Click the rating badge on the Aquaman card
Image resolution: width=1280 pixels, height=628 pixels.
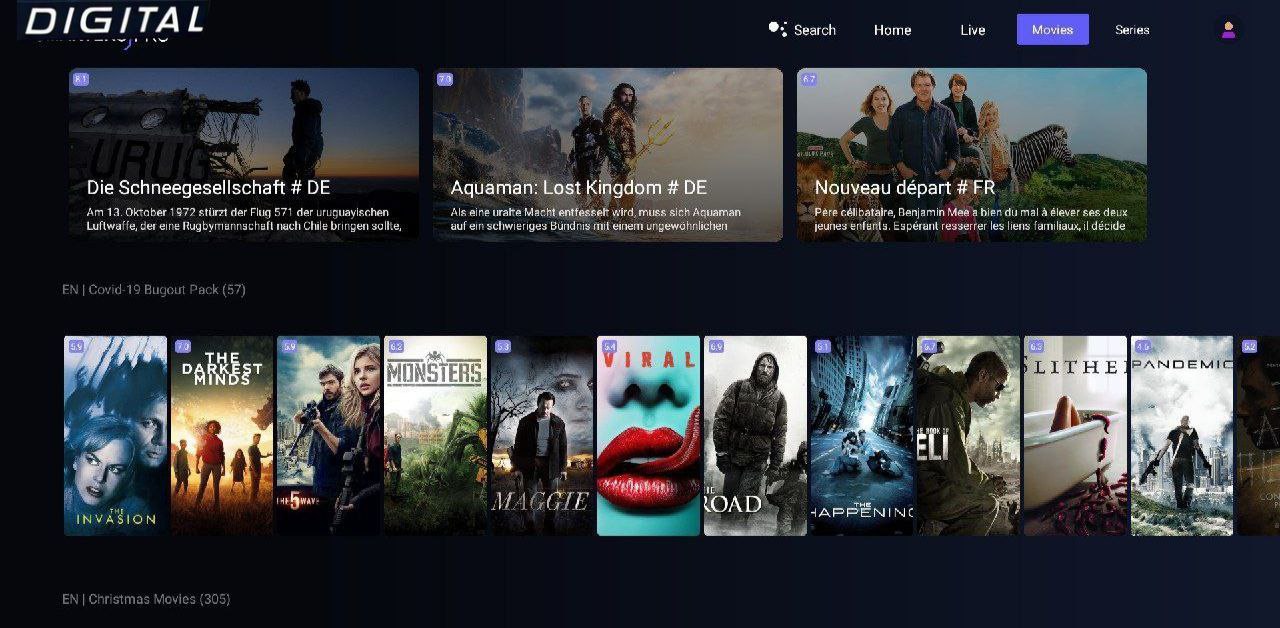click(x=445, y=79)
